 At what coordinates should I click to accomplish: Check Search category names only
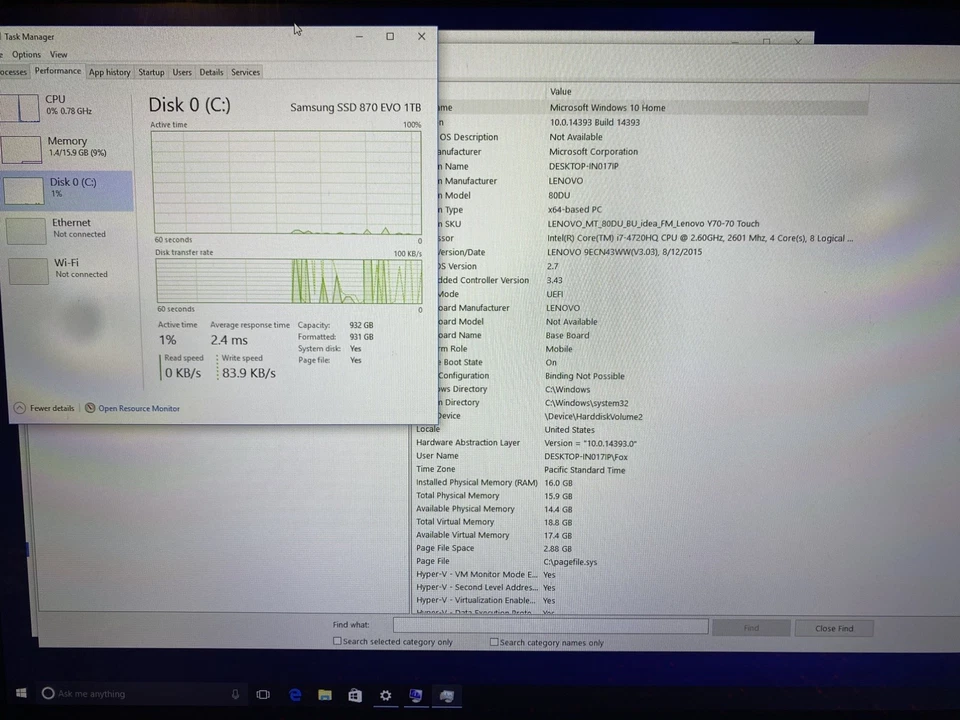[x=494, y=642]
